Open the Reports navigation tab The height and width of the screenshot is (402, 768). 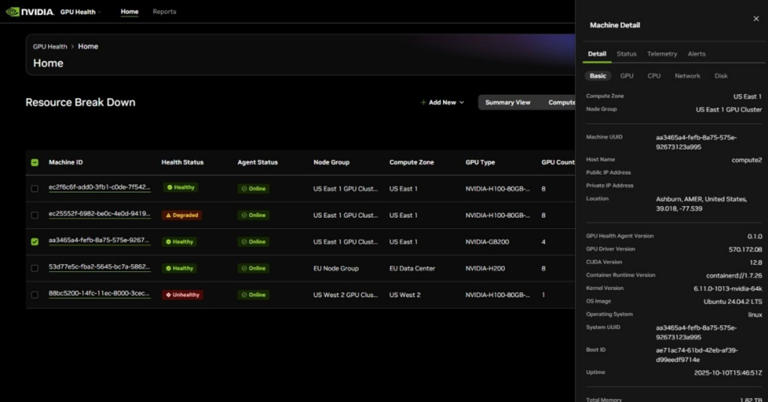[x=164, y=12]
